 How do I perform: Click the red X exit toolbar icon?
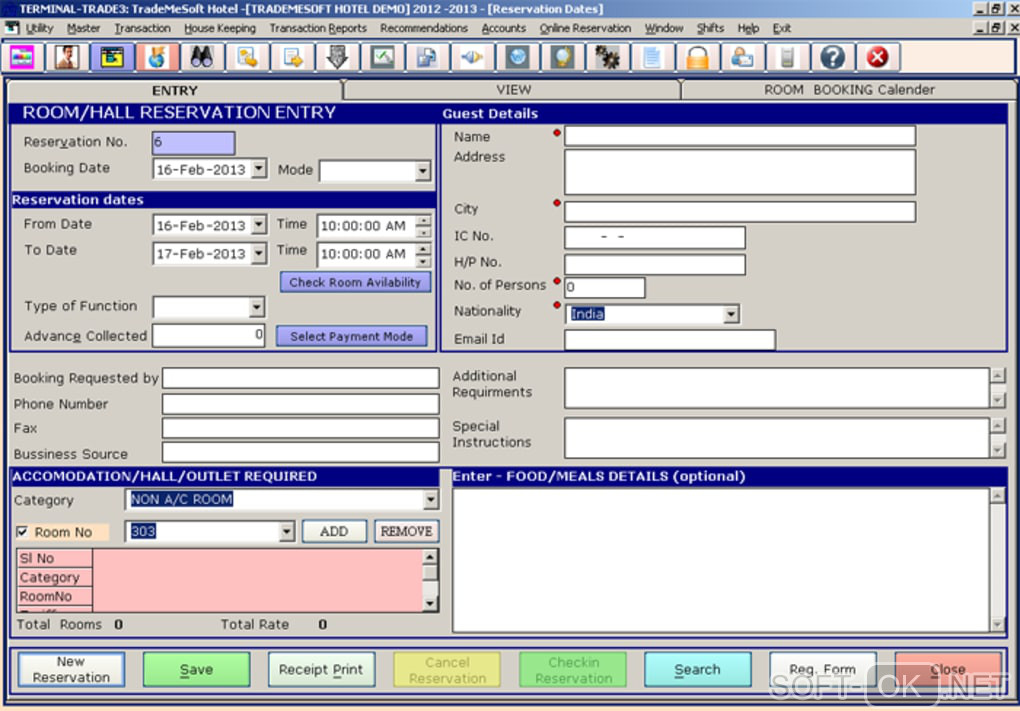coord(878,58)
